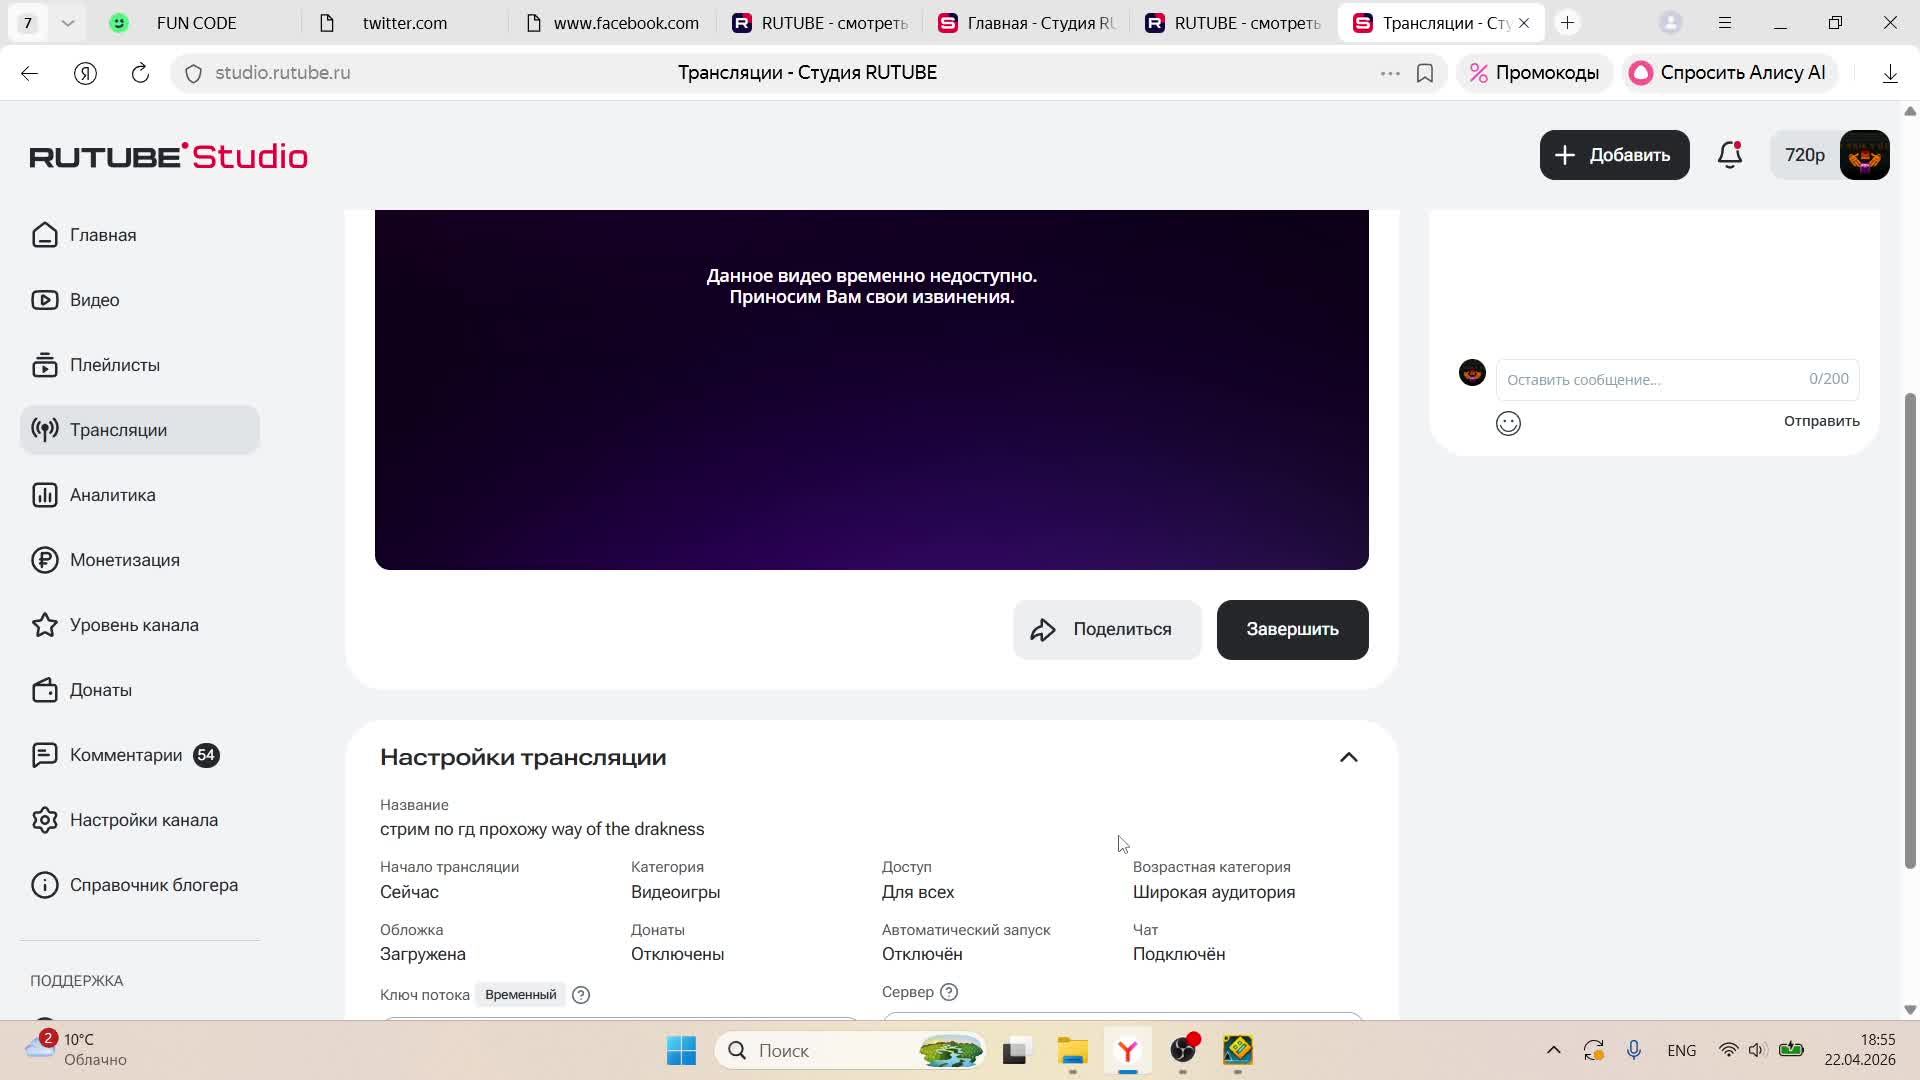Open Монетизация section in sidebar
1920x1080 pixels.
click(x=124, y=560)
